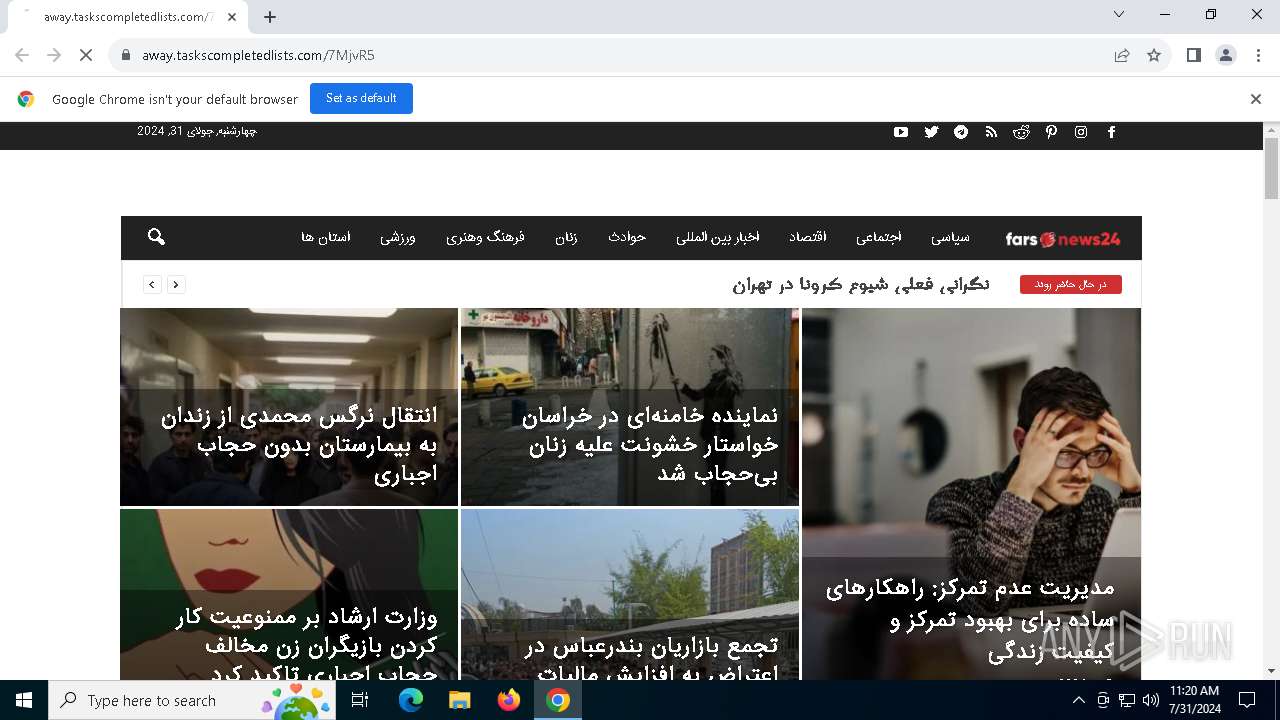This screenshot has height=720, width=1280.
Task: Show previous trending headline arrow
Action: click(x=152, y=285)
